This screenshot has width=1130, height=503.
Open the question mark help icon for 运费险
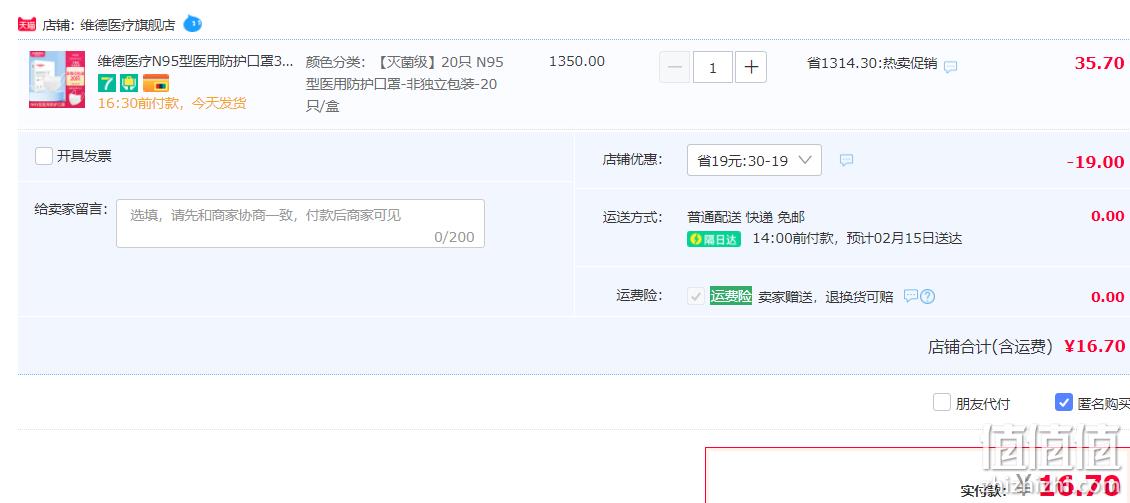(x=927, y=296)
